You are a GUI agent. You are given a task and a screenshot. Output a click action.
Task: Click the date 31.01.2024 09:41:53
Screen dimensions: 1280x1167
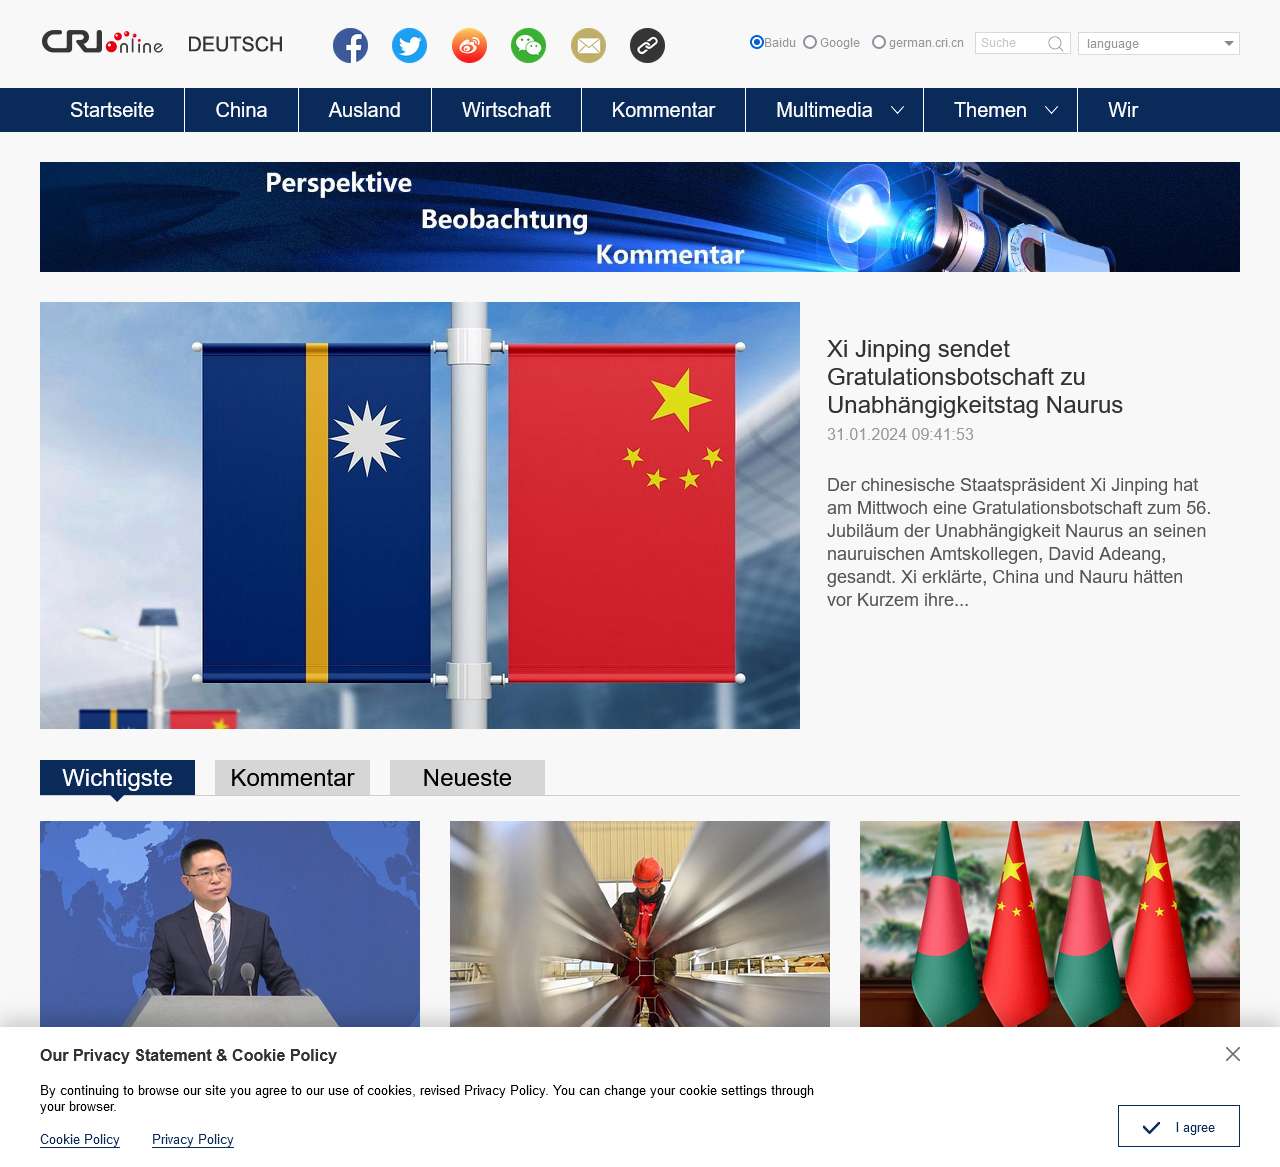click(900, 434)
